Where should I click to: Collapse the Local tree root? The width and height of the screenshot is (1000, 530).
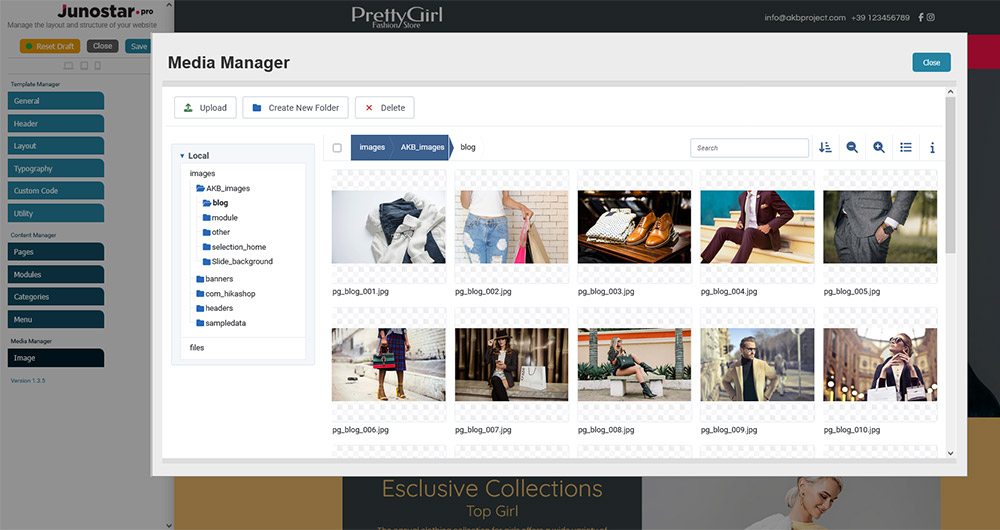point(182,156)
